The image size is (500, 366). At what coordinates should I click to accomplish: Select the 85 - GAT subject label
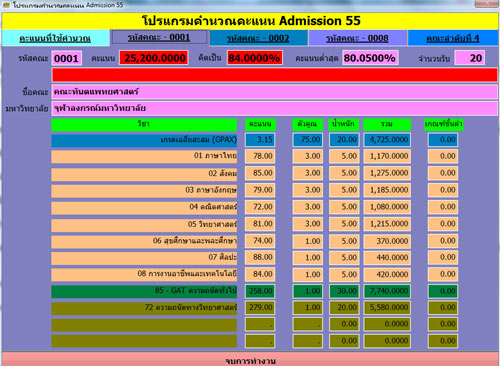point(144,291)
